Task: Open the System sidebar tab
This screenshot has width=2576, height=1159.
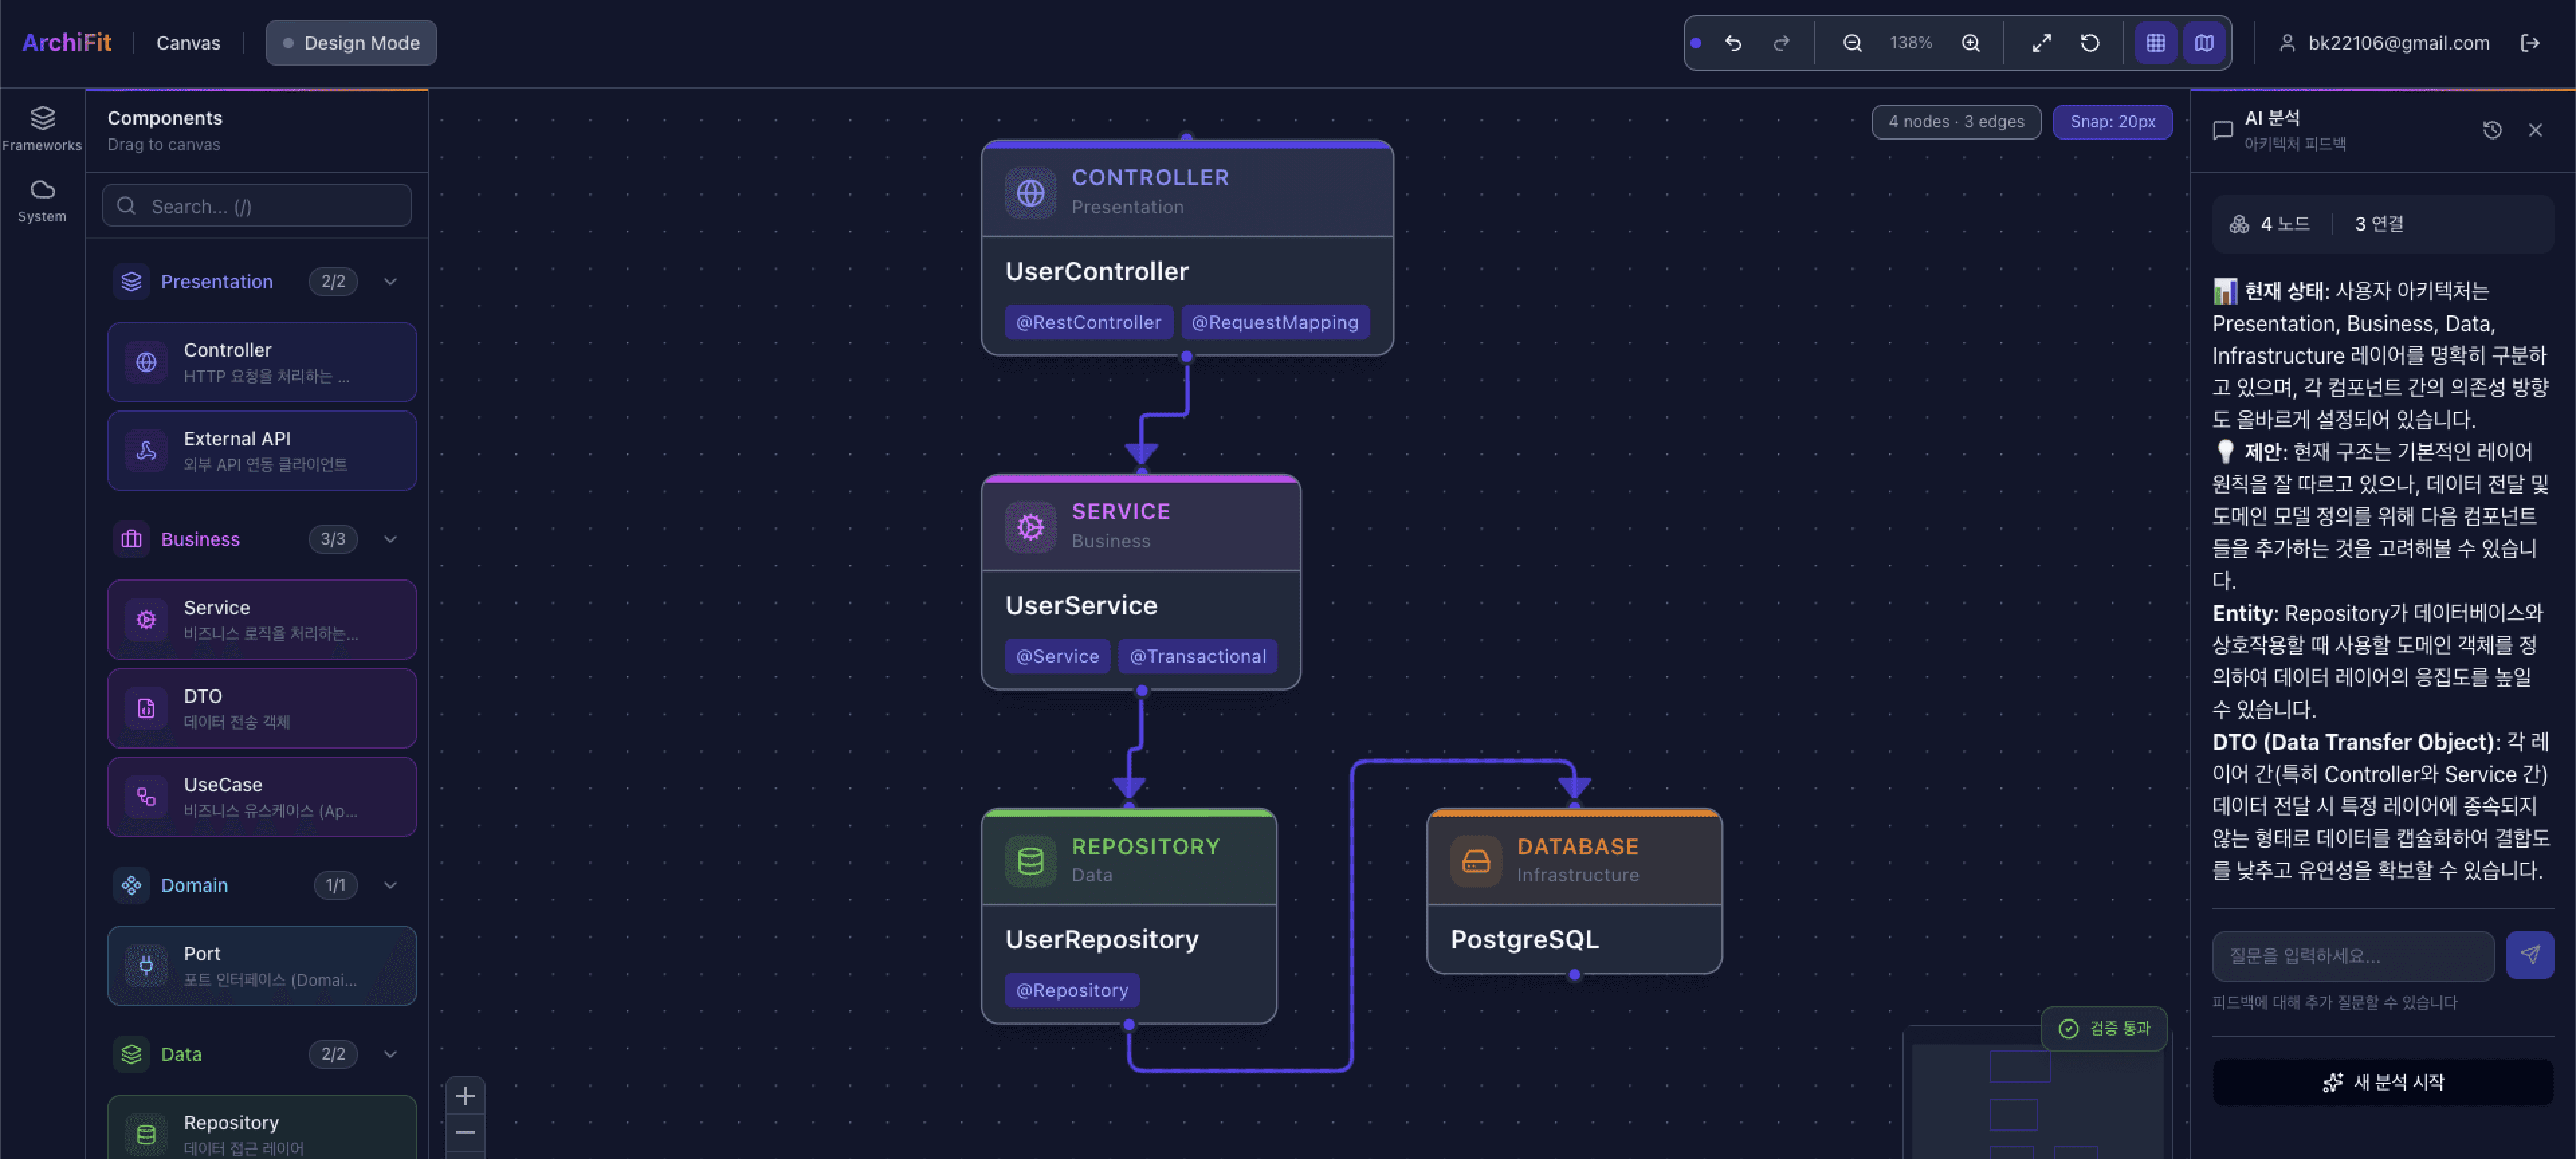Action: tap(42, 200)
